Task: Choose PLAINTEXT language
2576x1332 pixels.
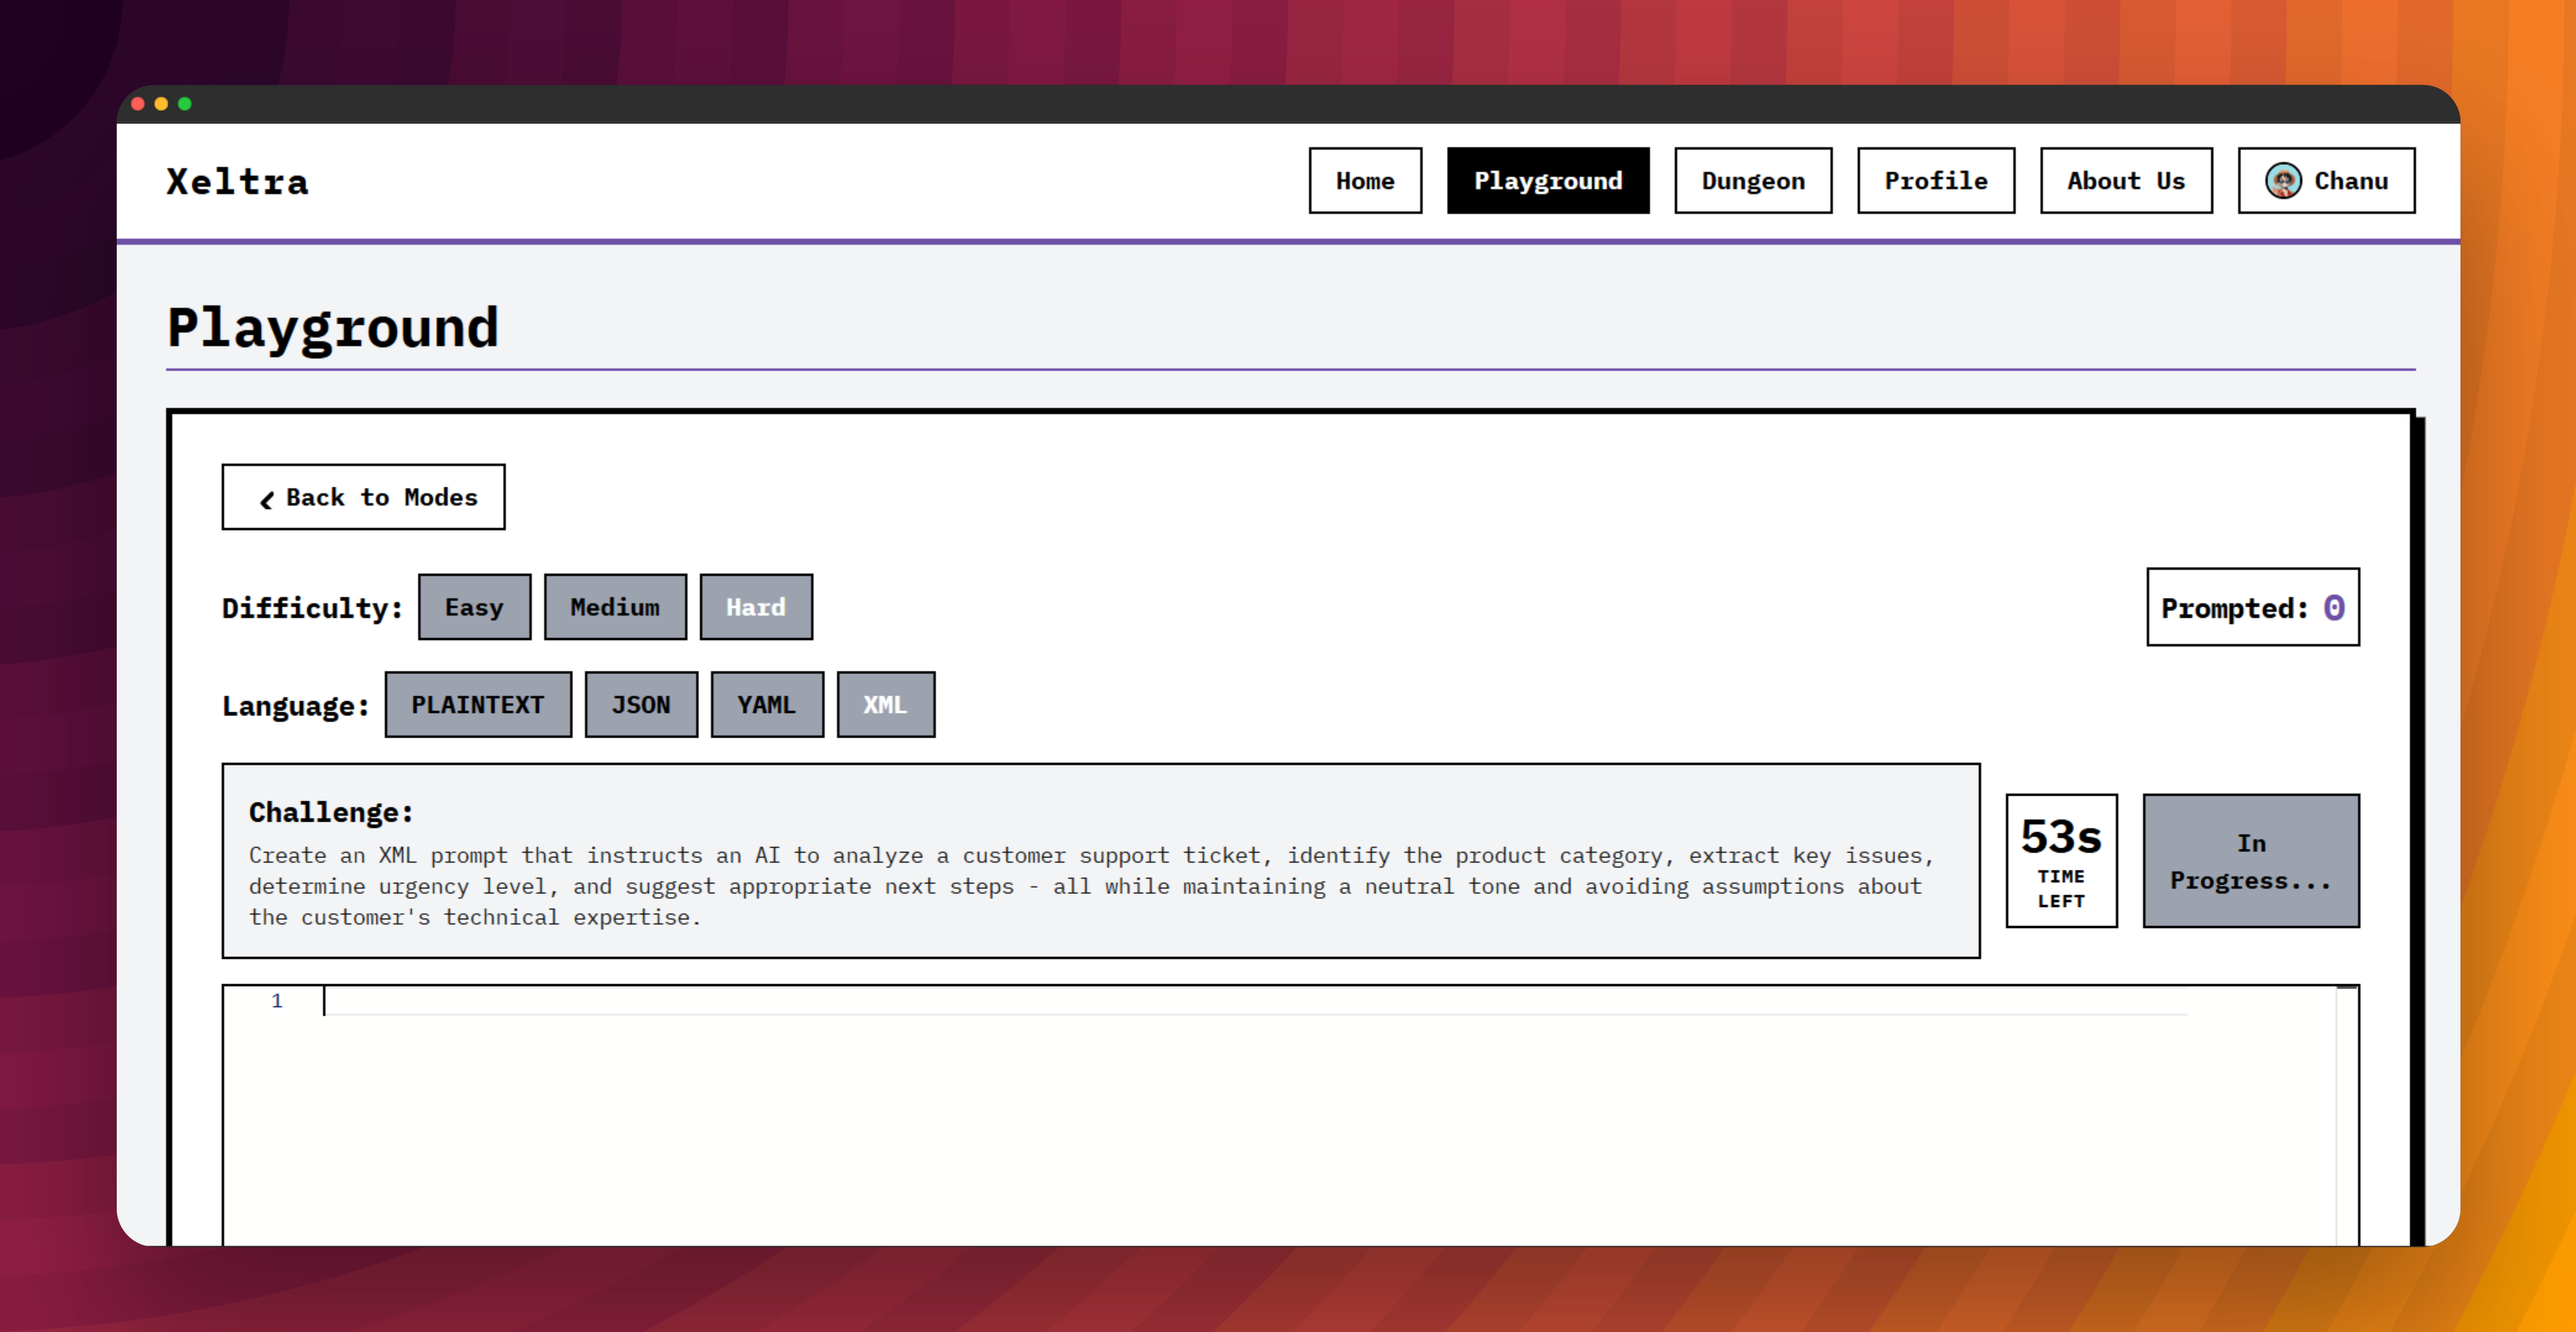Action: click(478, 705)
